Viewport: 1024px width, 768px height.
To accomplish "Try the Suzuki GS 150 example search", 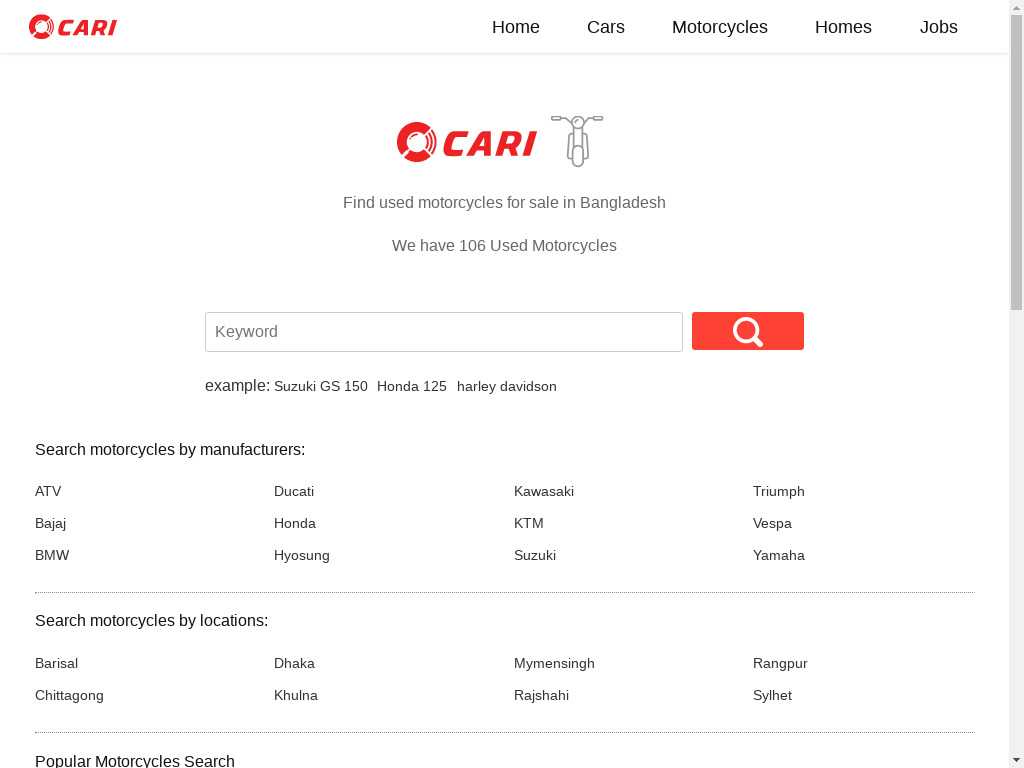I will (x=321, y=387).
